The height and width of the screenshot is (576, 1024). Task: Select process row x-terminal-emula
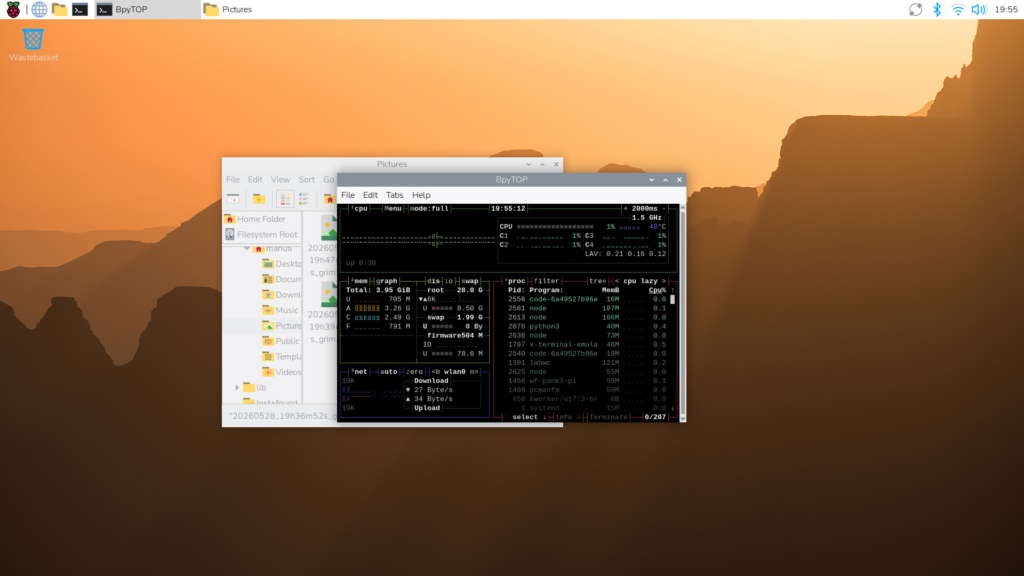[x=586, y=344]
